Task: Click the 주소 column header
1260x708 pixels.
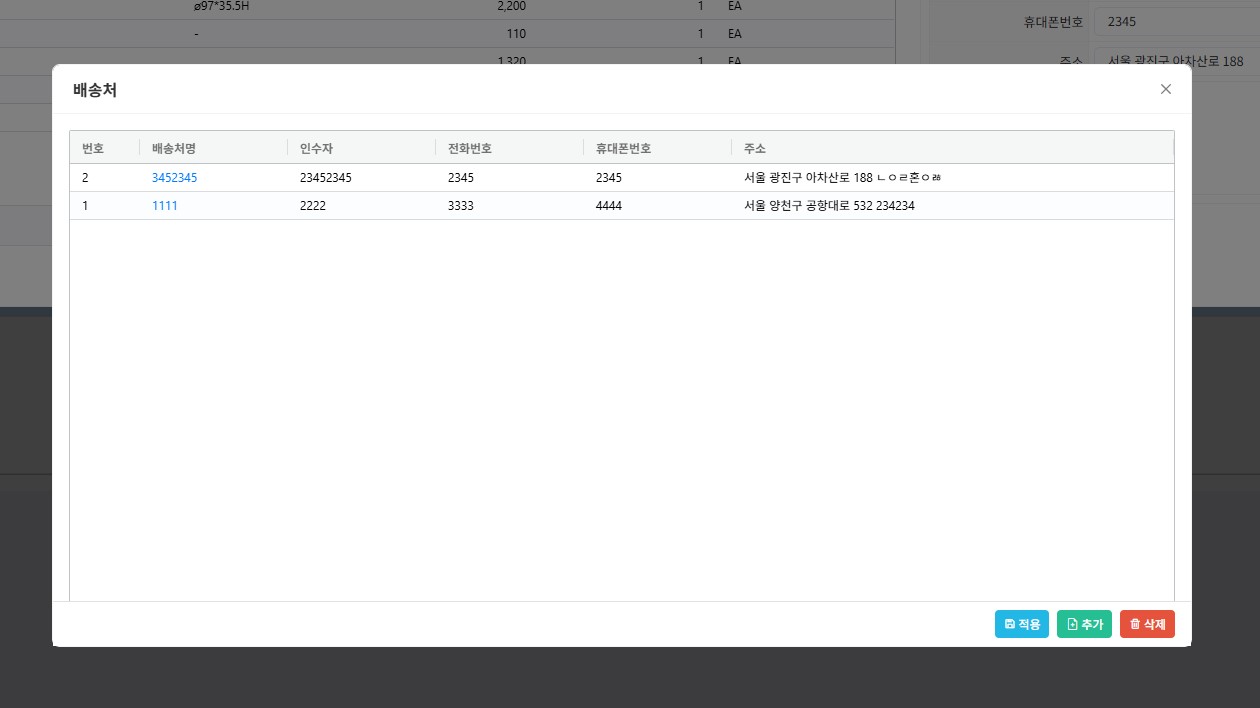Action: [x=754, y=148]
